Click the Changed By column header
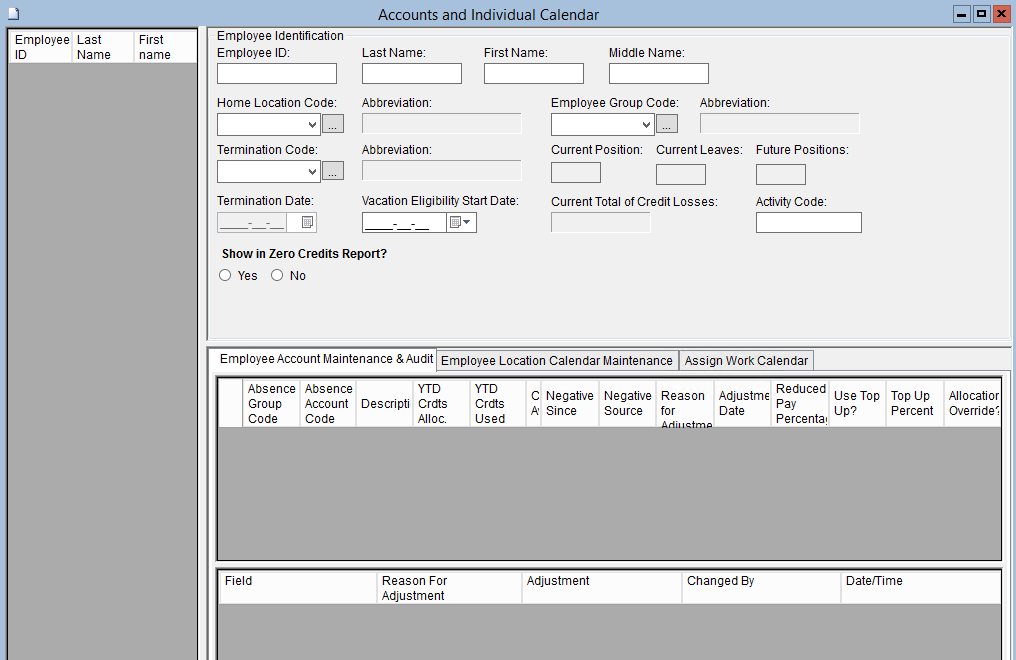The width and height of the screenshot is (1016, 660). 761,588
